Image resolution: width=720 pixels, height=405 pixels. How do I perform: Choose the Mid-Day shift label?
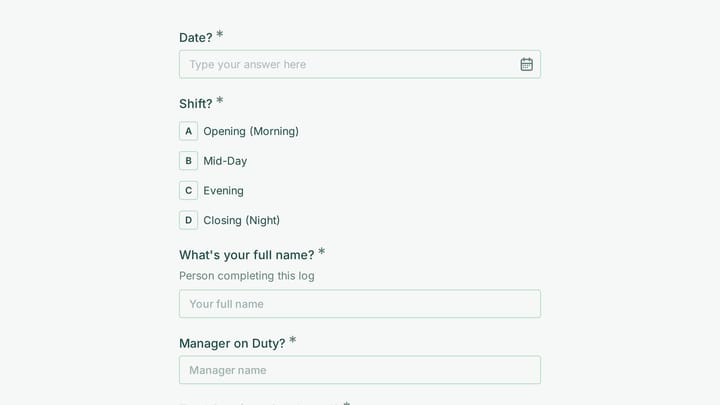click(x=225, y=161)
